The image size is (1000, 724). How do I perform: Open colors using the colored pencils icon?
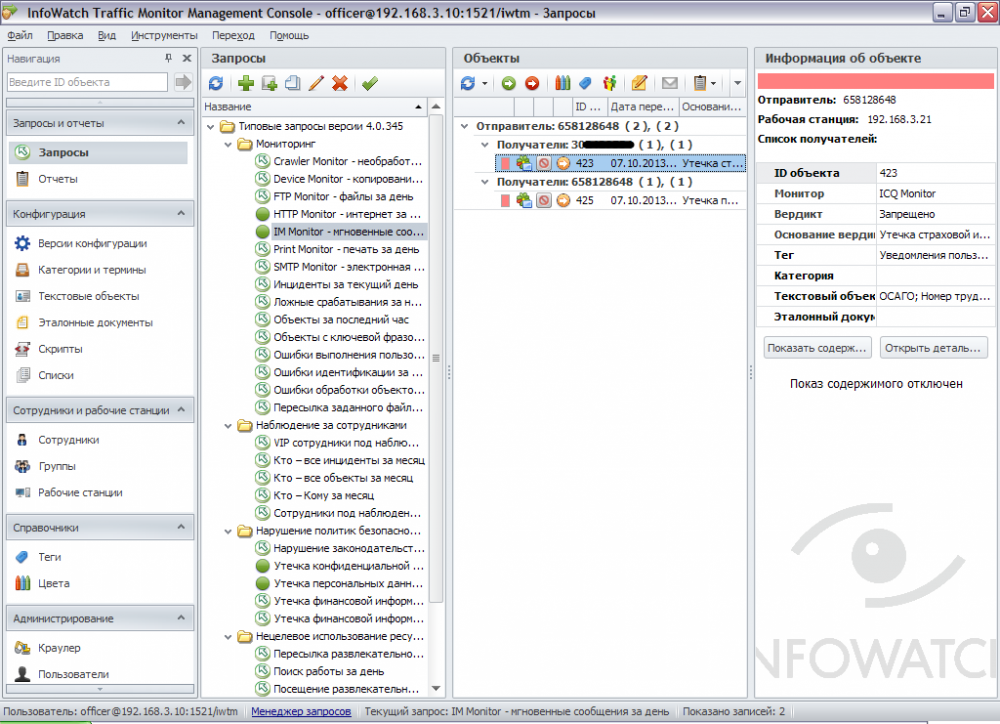click(x=562, y=83)
